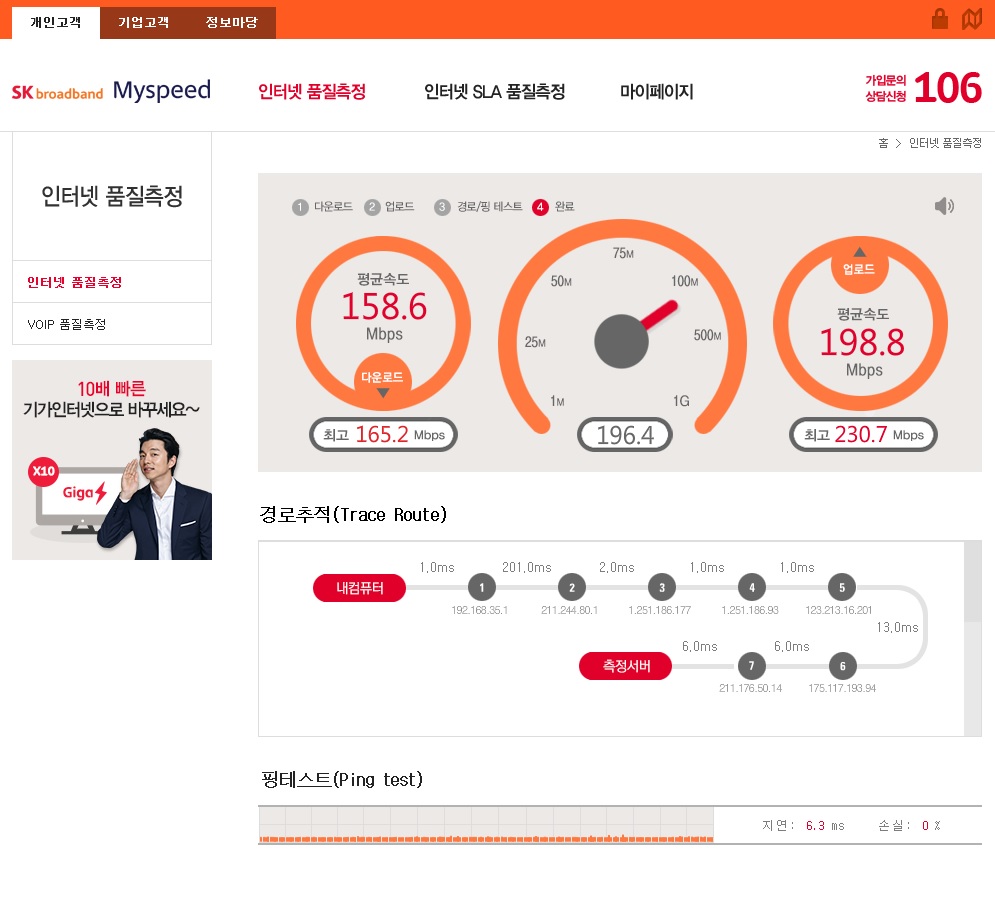Click step 2 업로드 indicator
This screenshot has height=907, width=995.
(x=390, y=207)
